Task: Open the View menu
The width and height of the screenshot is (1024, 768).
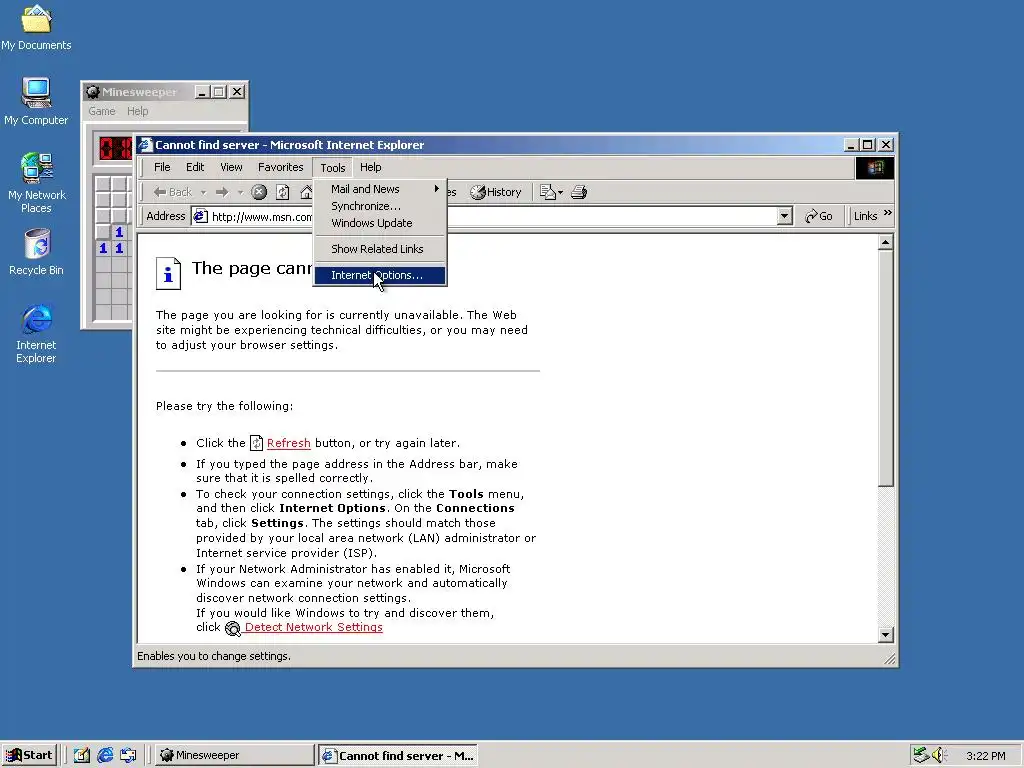Action: pos(231,167)
